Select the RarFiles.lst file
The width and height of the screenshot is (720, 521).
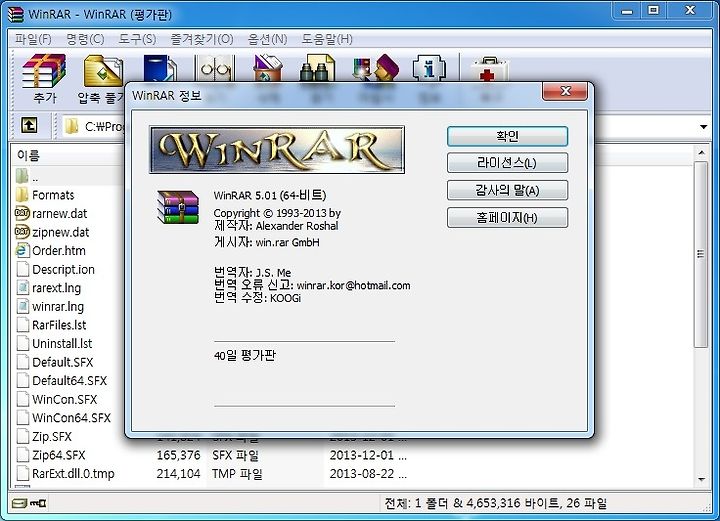(x=59, y=325)
